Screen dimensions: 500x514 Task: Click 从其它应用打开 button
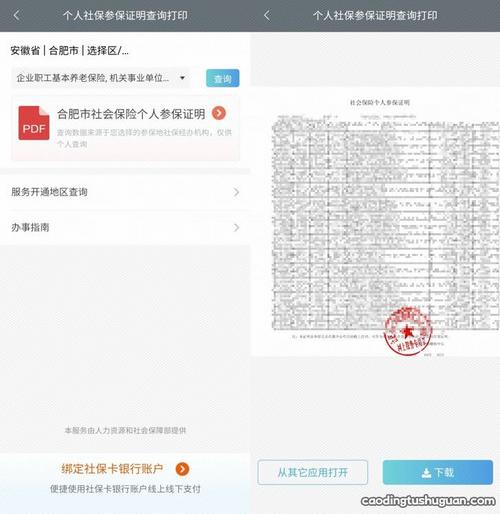coord(313,472)
